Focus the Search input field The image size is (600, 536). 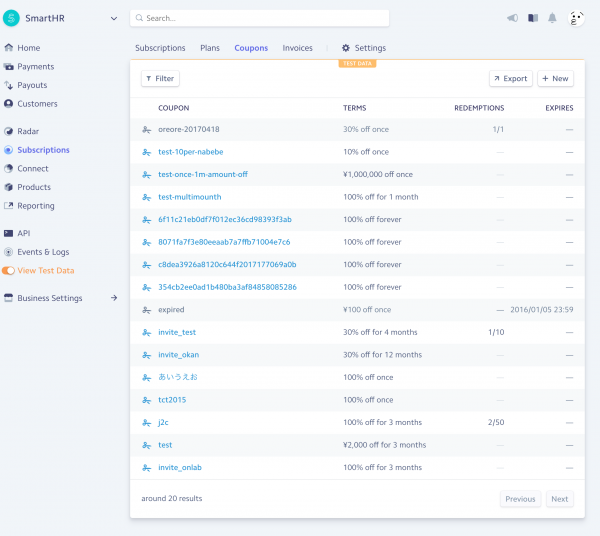259,18
